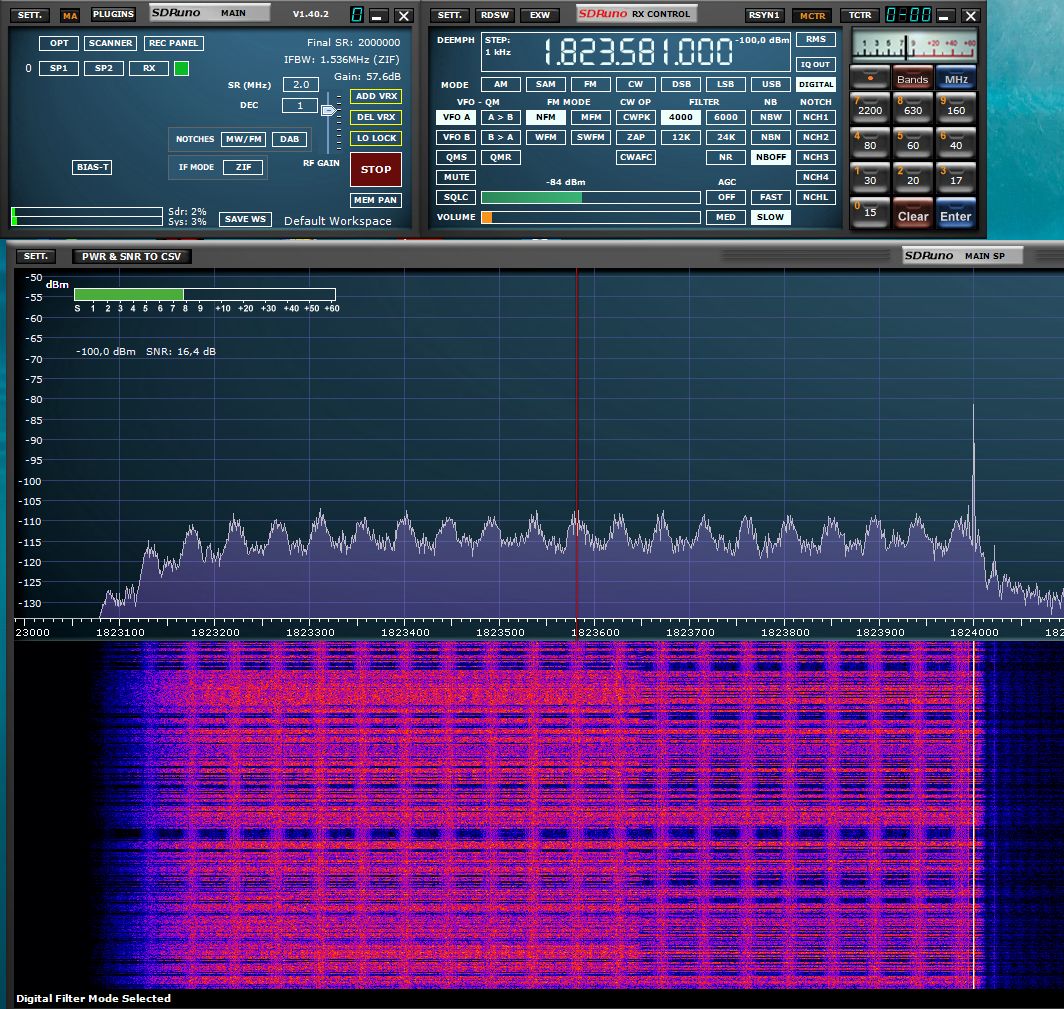Select USB mode
Screen dimensions: 1064x1009
tap(770, 84)
